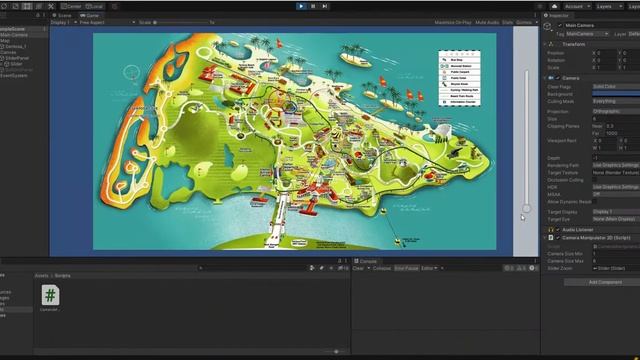Open the Layers dropdown
This screenshot has width=640, height=360.
click(x=609, y=6)
